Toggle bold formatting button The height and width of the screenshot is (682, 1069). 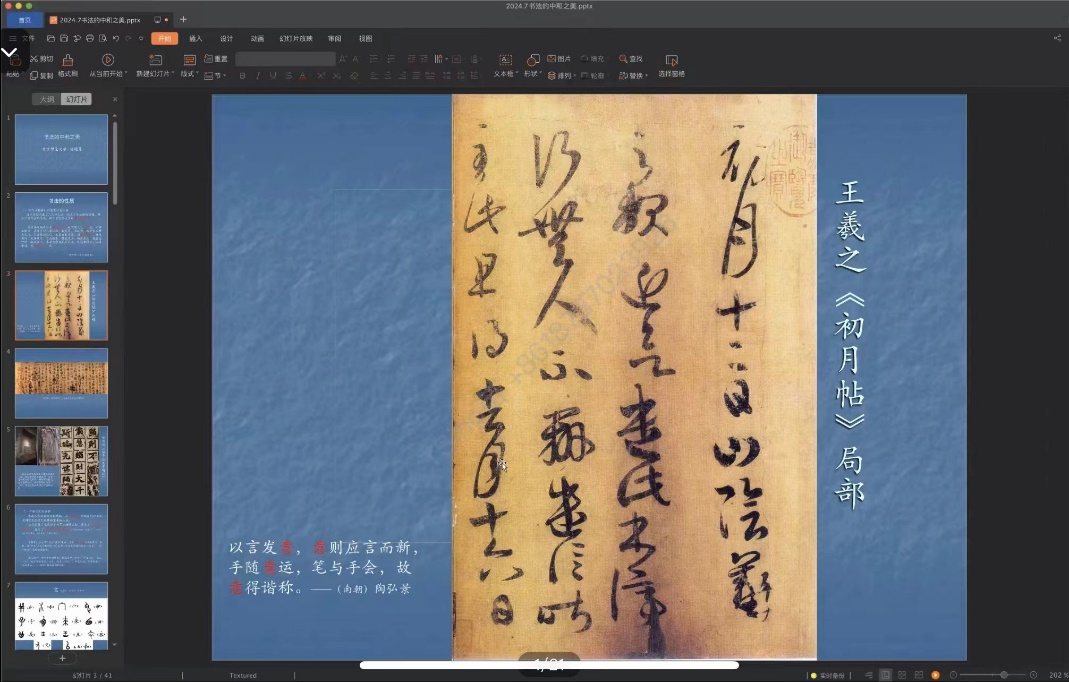(x=243, y=75)
